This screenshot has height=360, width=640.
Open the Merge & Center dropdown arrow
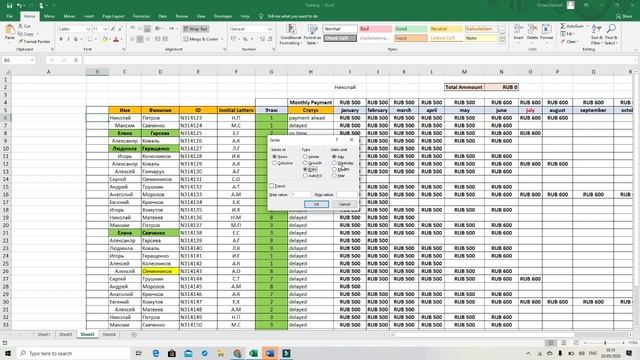point(222,39)
